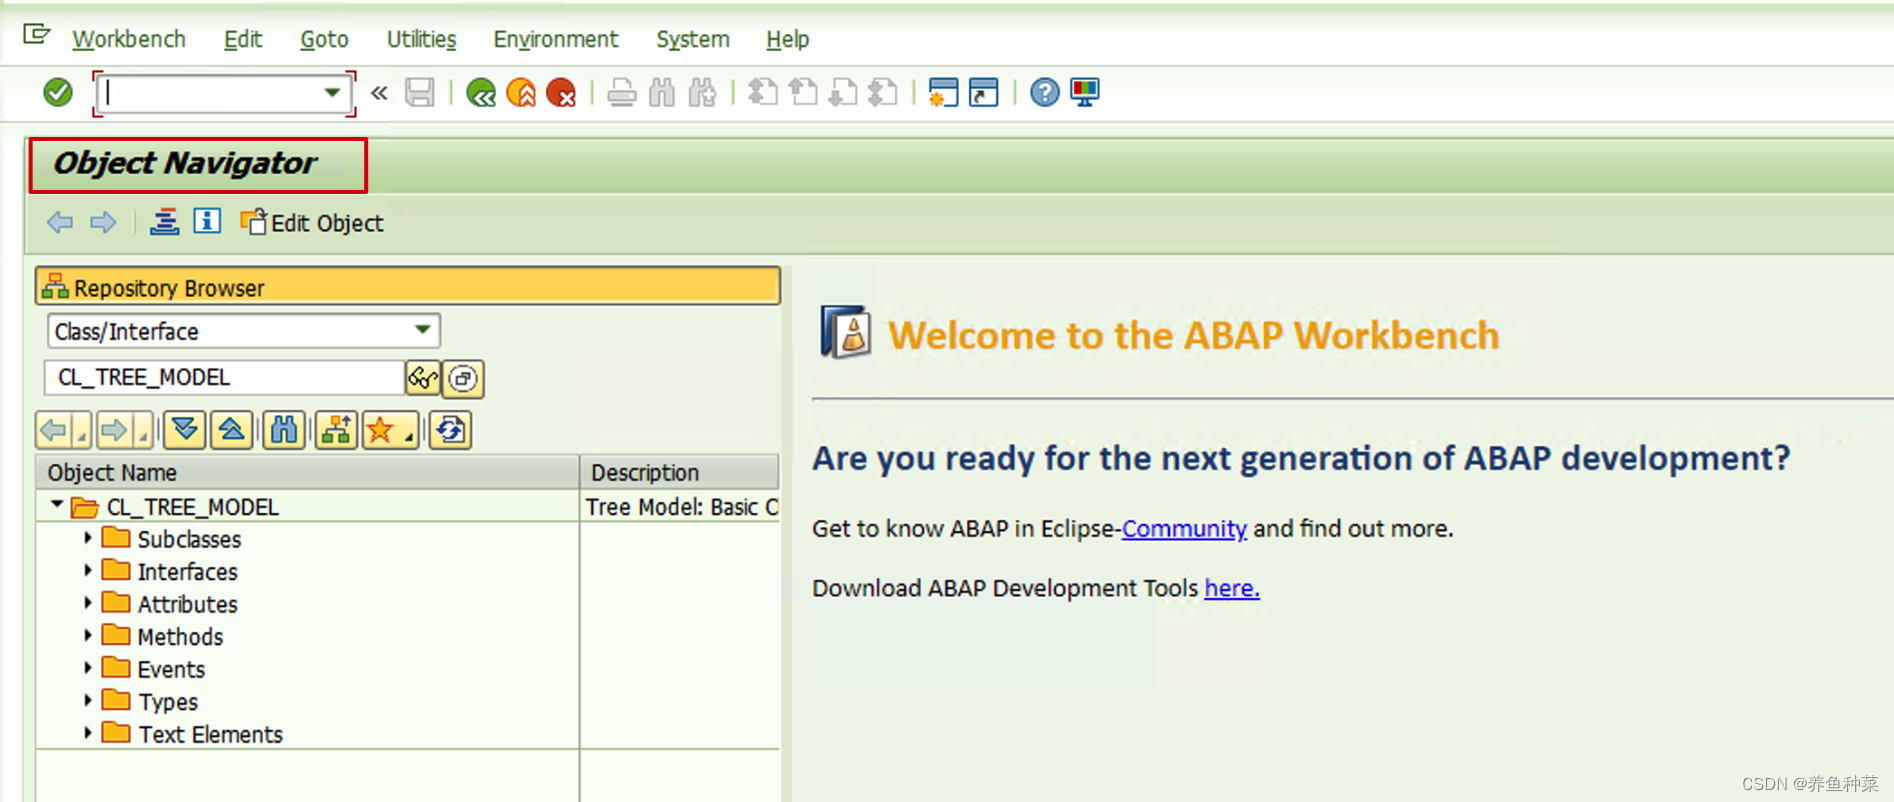
Task: Click the Description column header
Action: (x=680, y=472)
